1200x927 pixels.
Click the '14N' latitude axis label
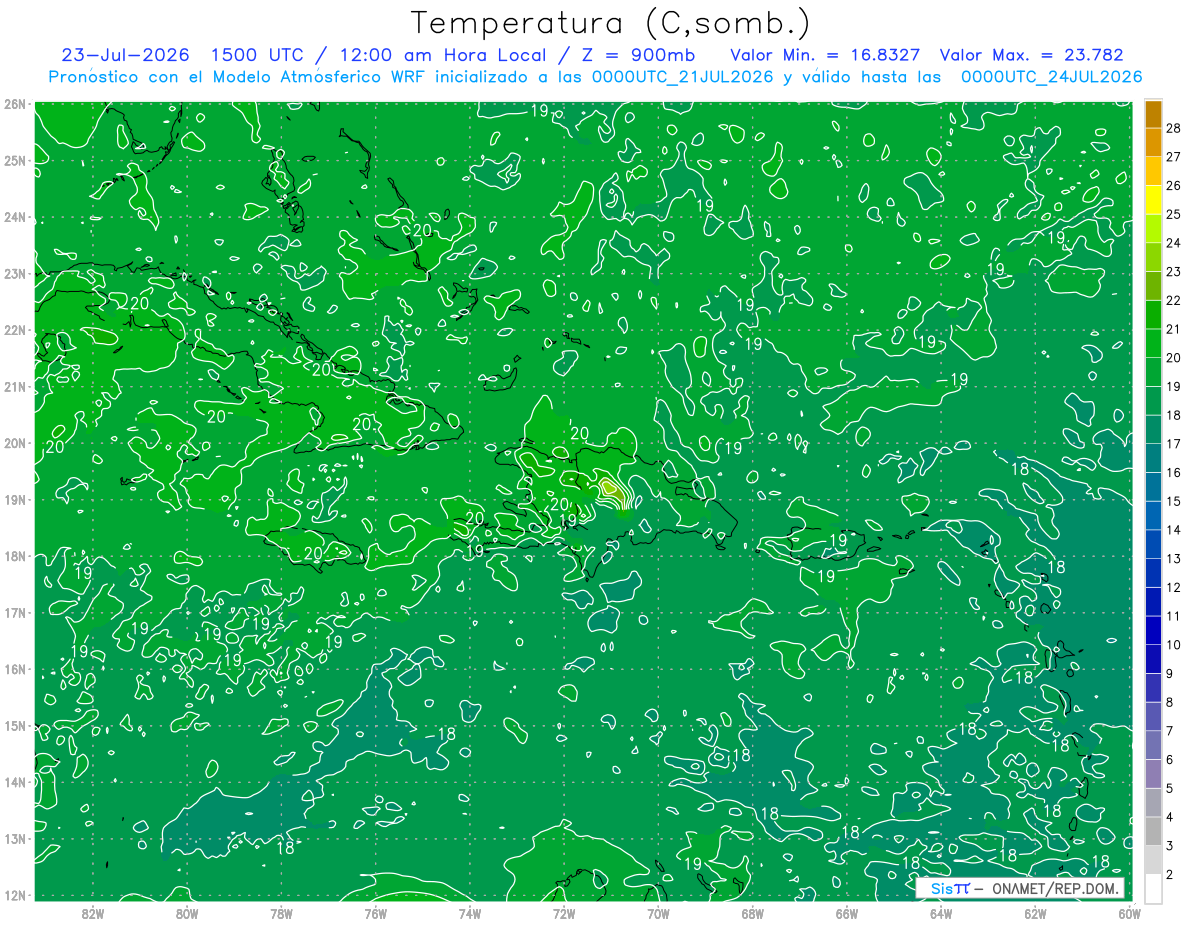[x=14, y=782]
